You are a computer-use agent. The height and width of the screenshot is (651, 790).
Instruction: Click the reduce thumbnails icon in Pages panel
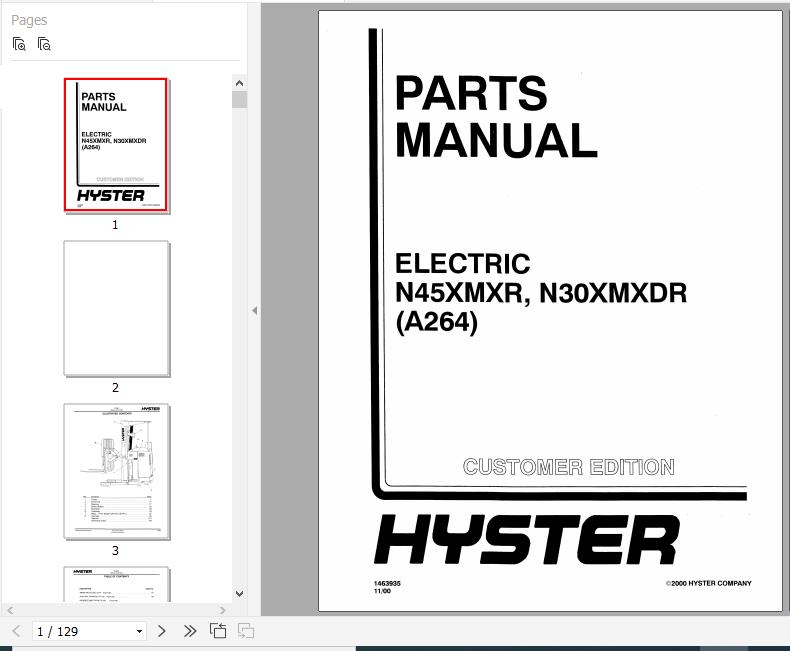44,44
